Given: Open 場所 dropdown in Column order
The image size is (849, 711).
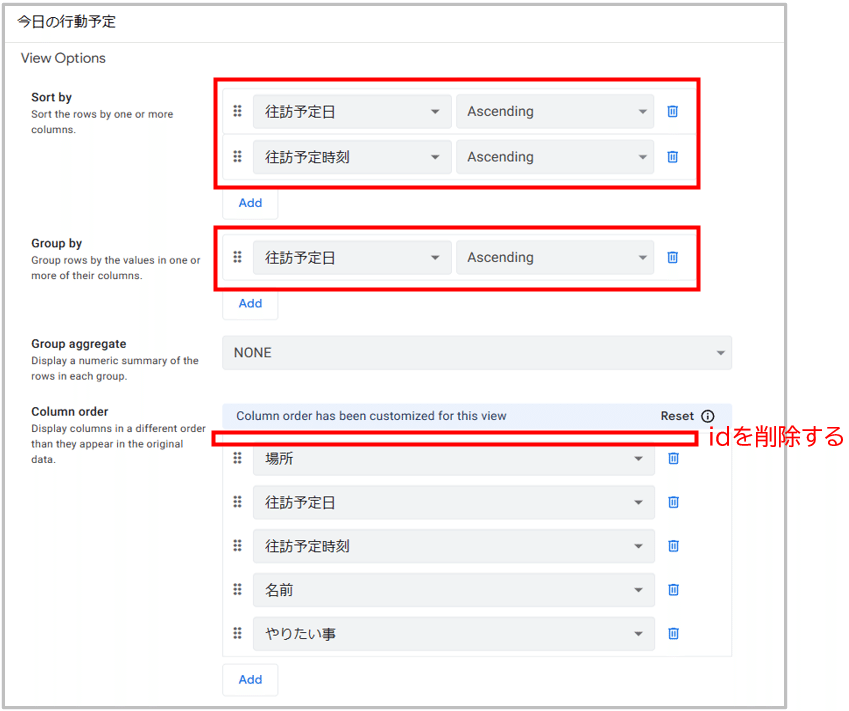Looking at the screenshot, I should (x=454, y=459).
